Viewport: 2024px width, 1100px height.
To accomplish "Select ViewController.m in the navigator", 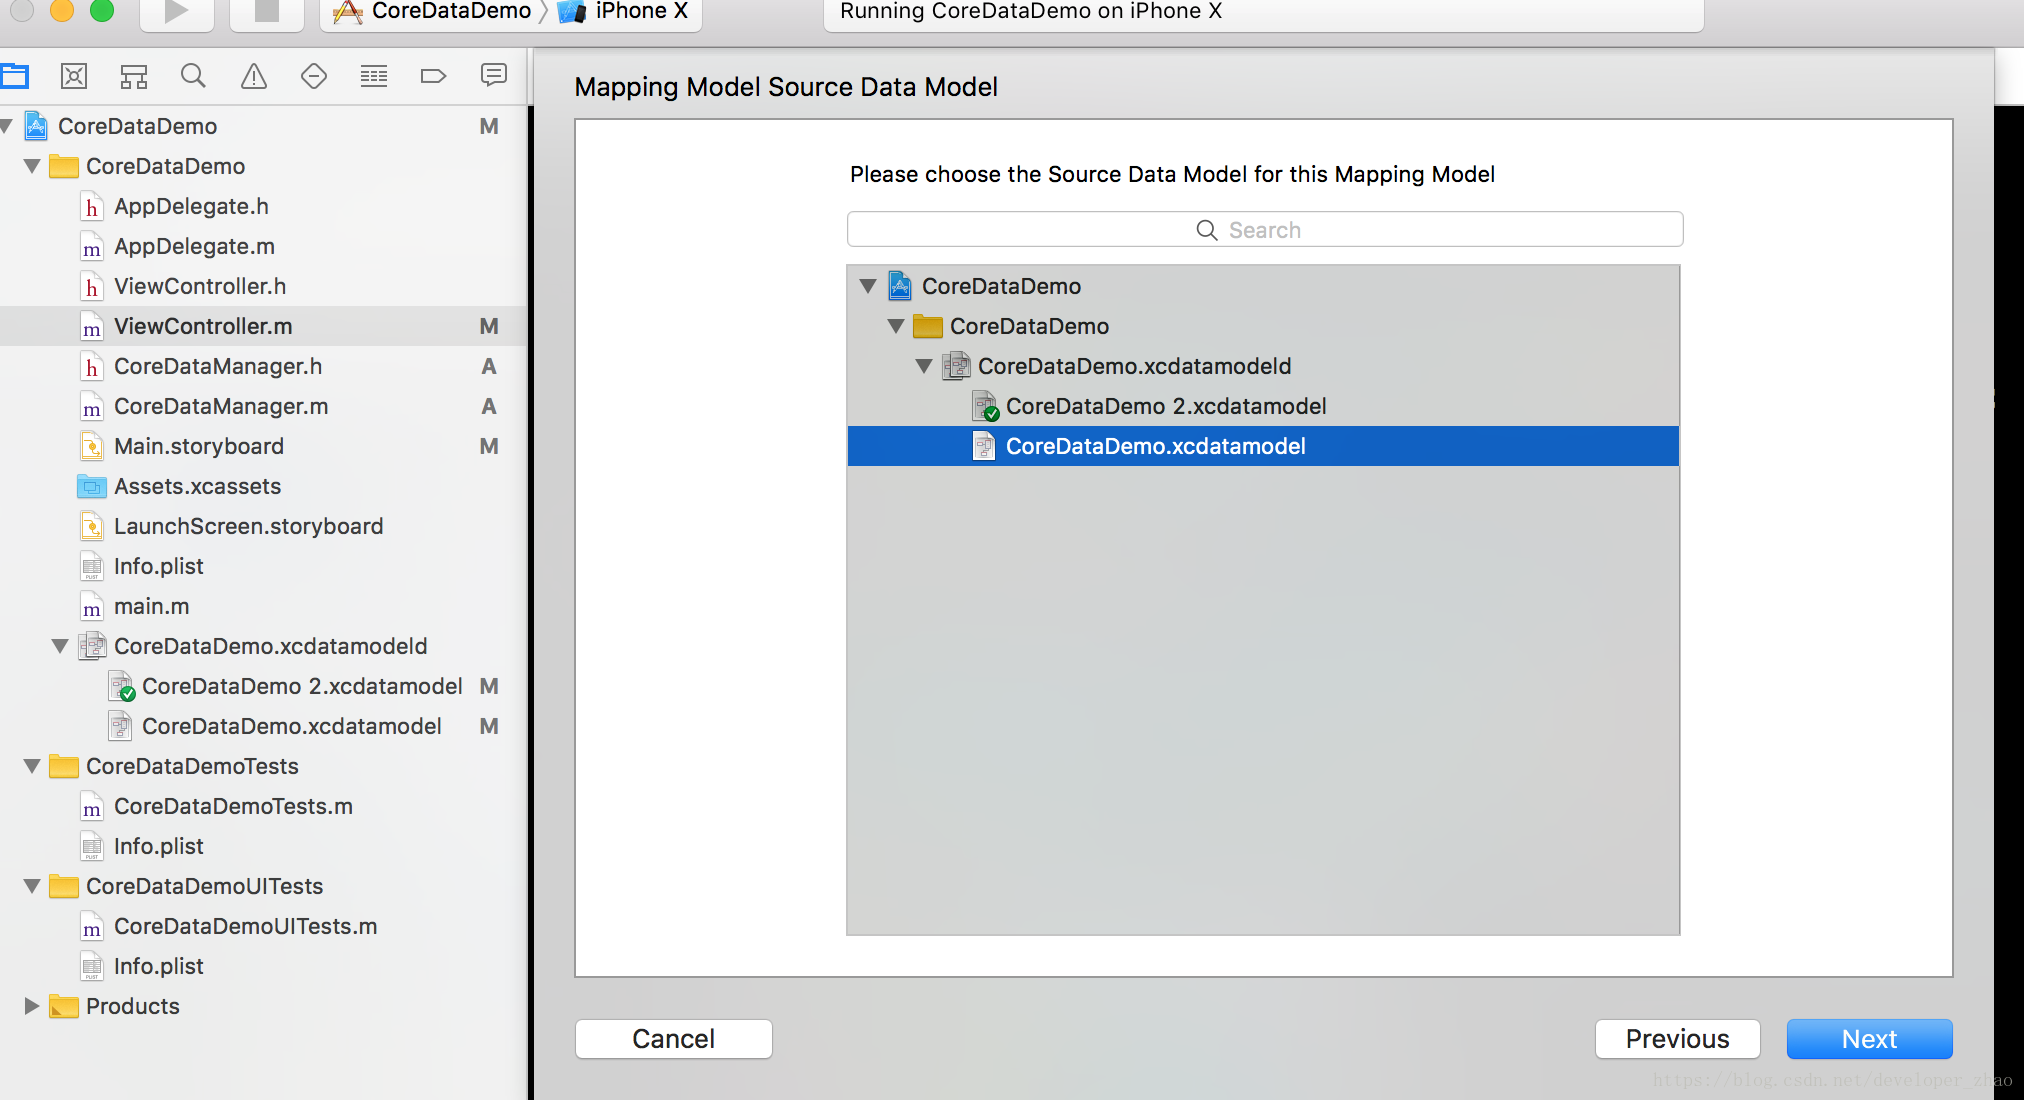I will (262, 326).
